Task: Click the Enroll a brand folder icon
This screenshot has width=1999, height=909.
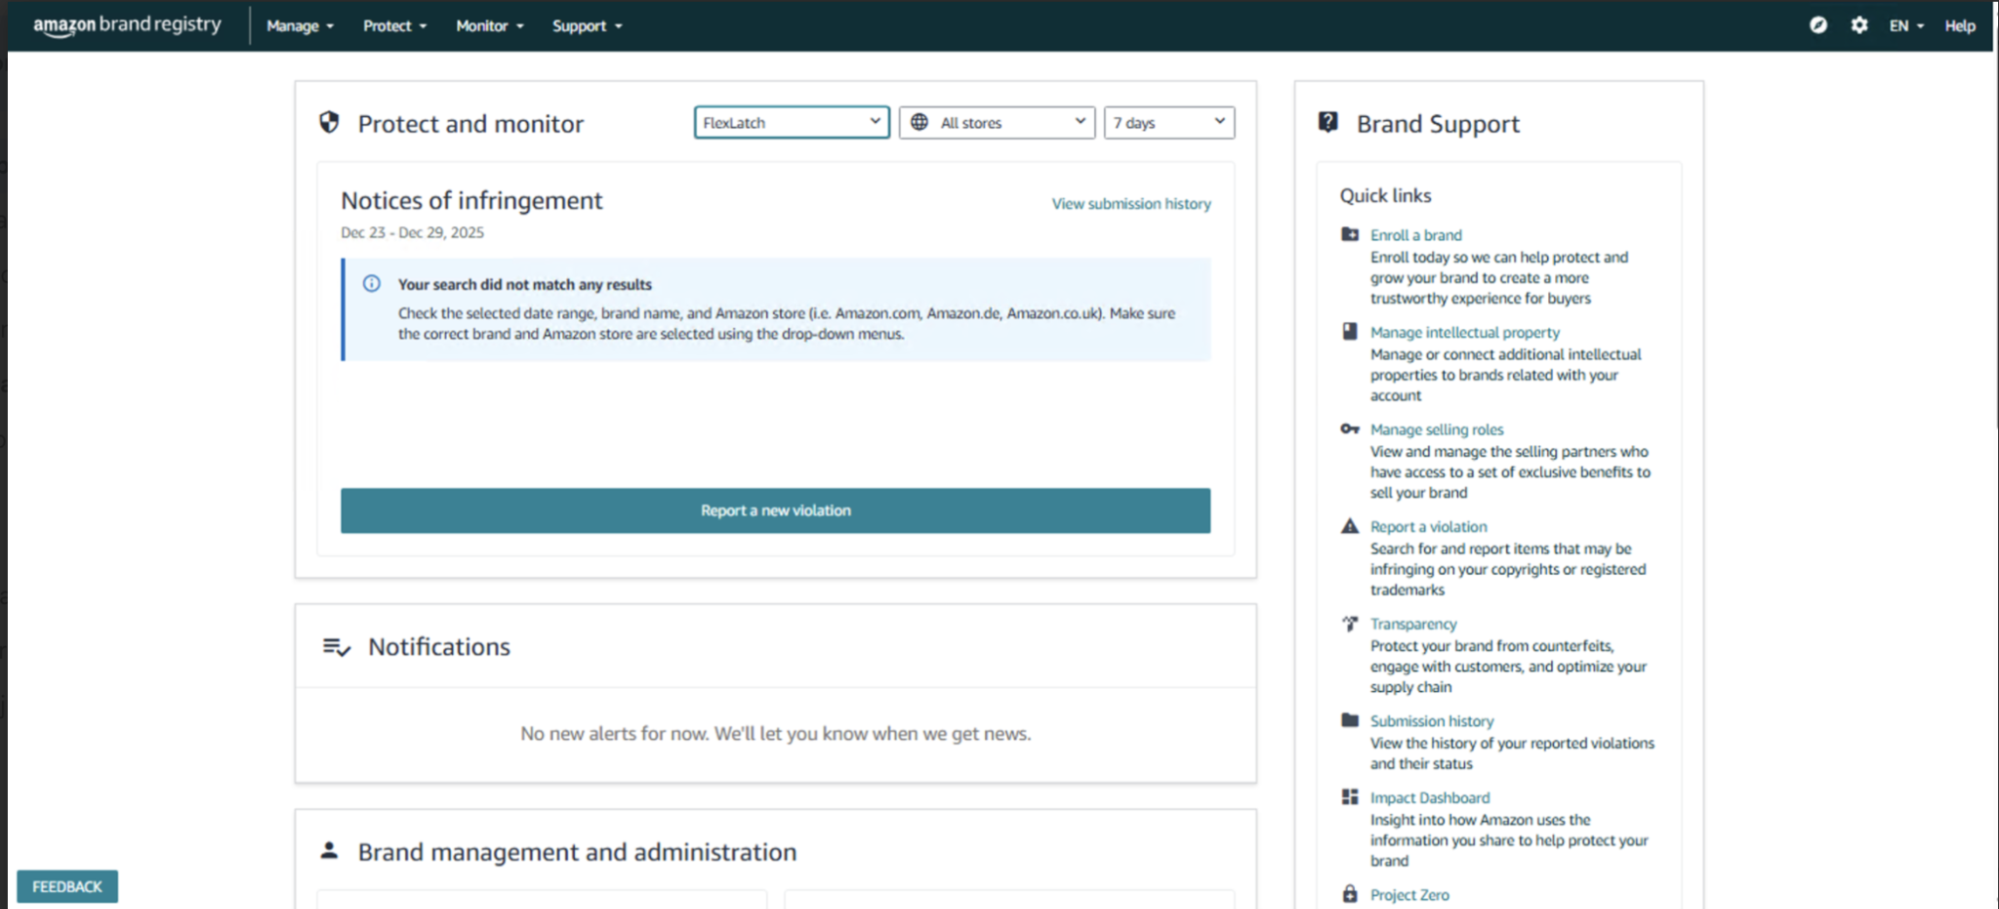Action: pyautogui.click(x=1350, y=234)
